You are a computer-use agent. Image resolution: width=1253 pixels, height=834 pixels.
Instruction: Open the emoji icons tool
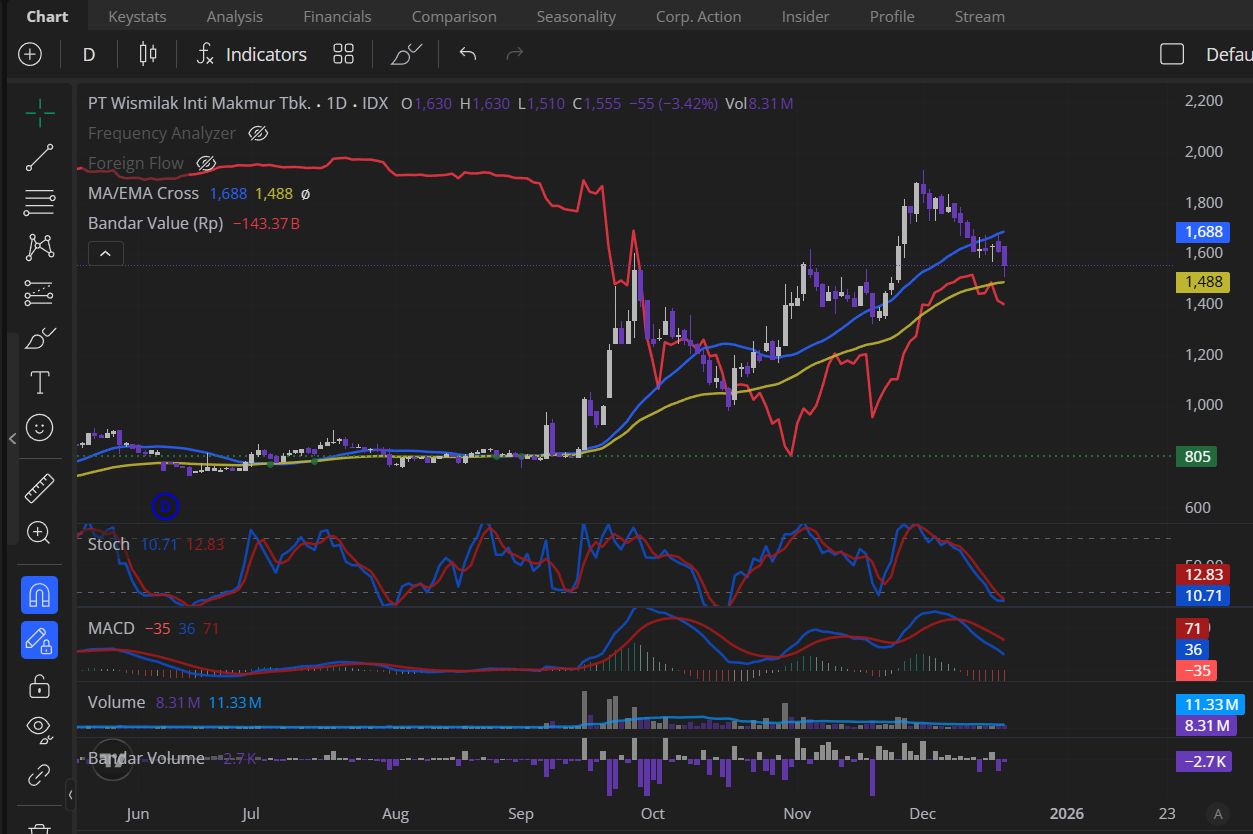point(40,427)
